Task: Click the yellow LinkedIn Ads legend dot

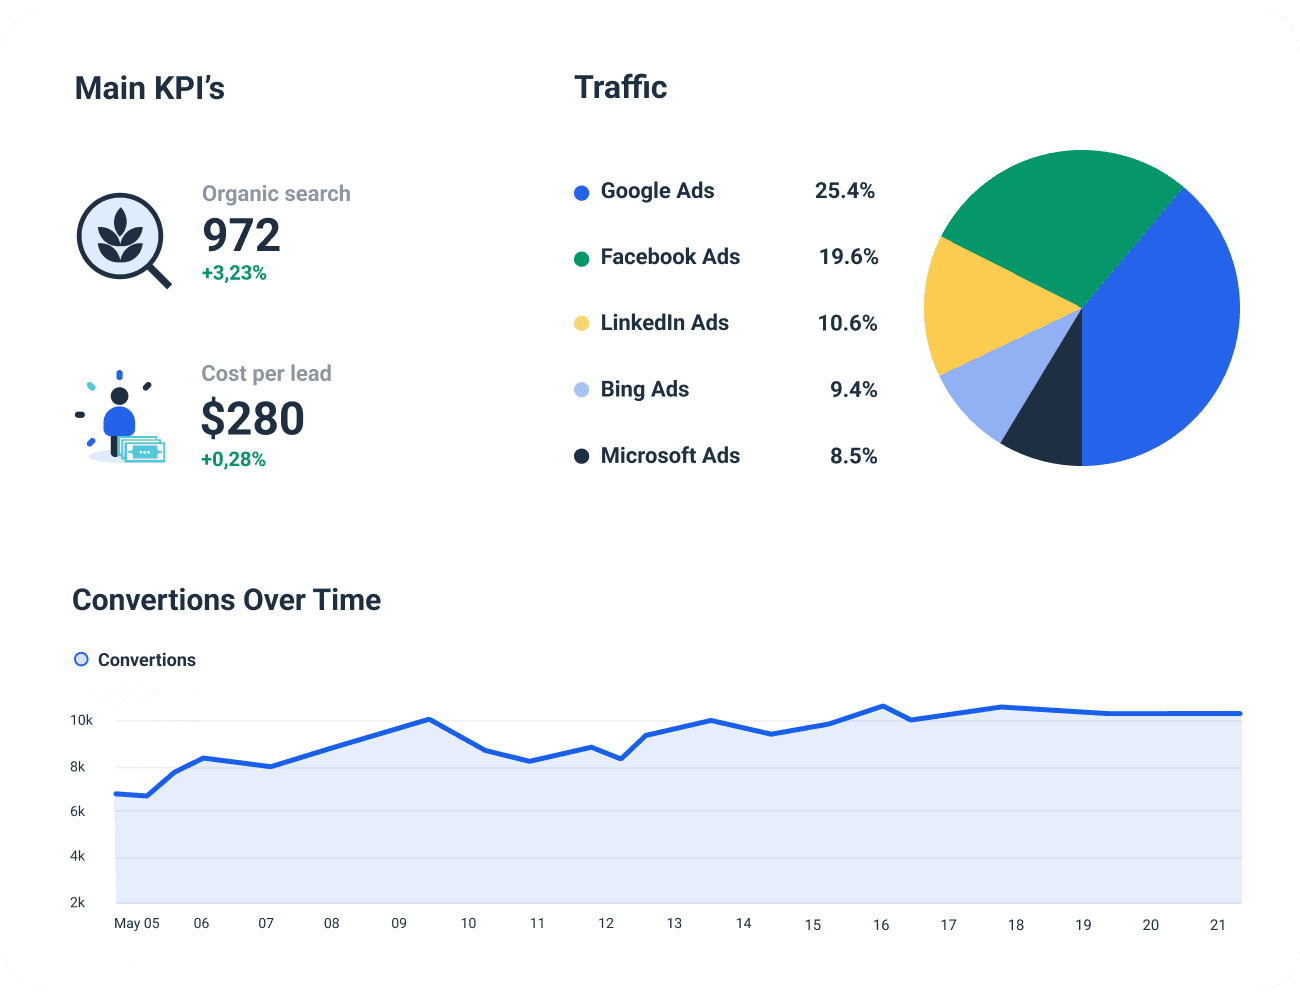Action: [580, 323]
